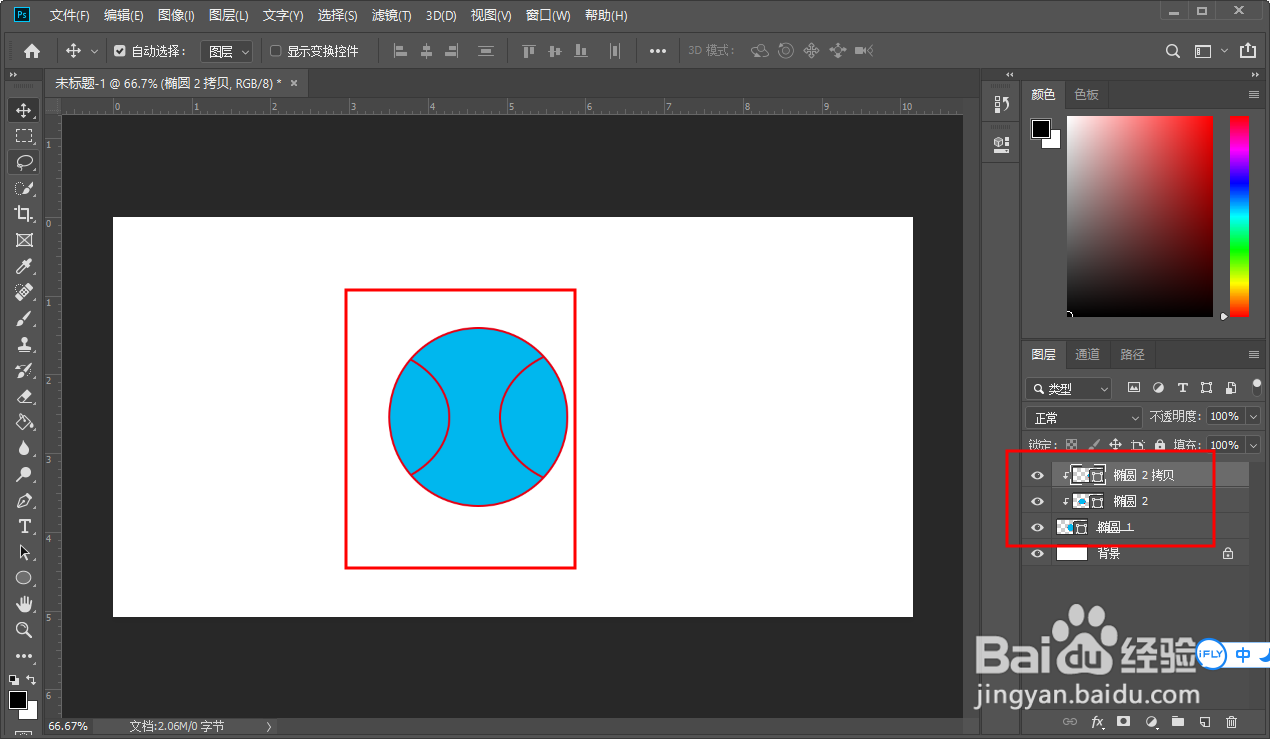Switch to the 色板 tab
This screenshot has height=739, width=1270.
1086,94
